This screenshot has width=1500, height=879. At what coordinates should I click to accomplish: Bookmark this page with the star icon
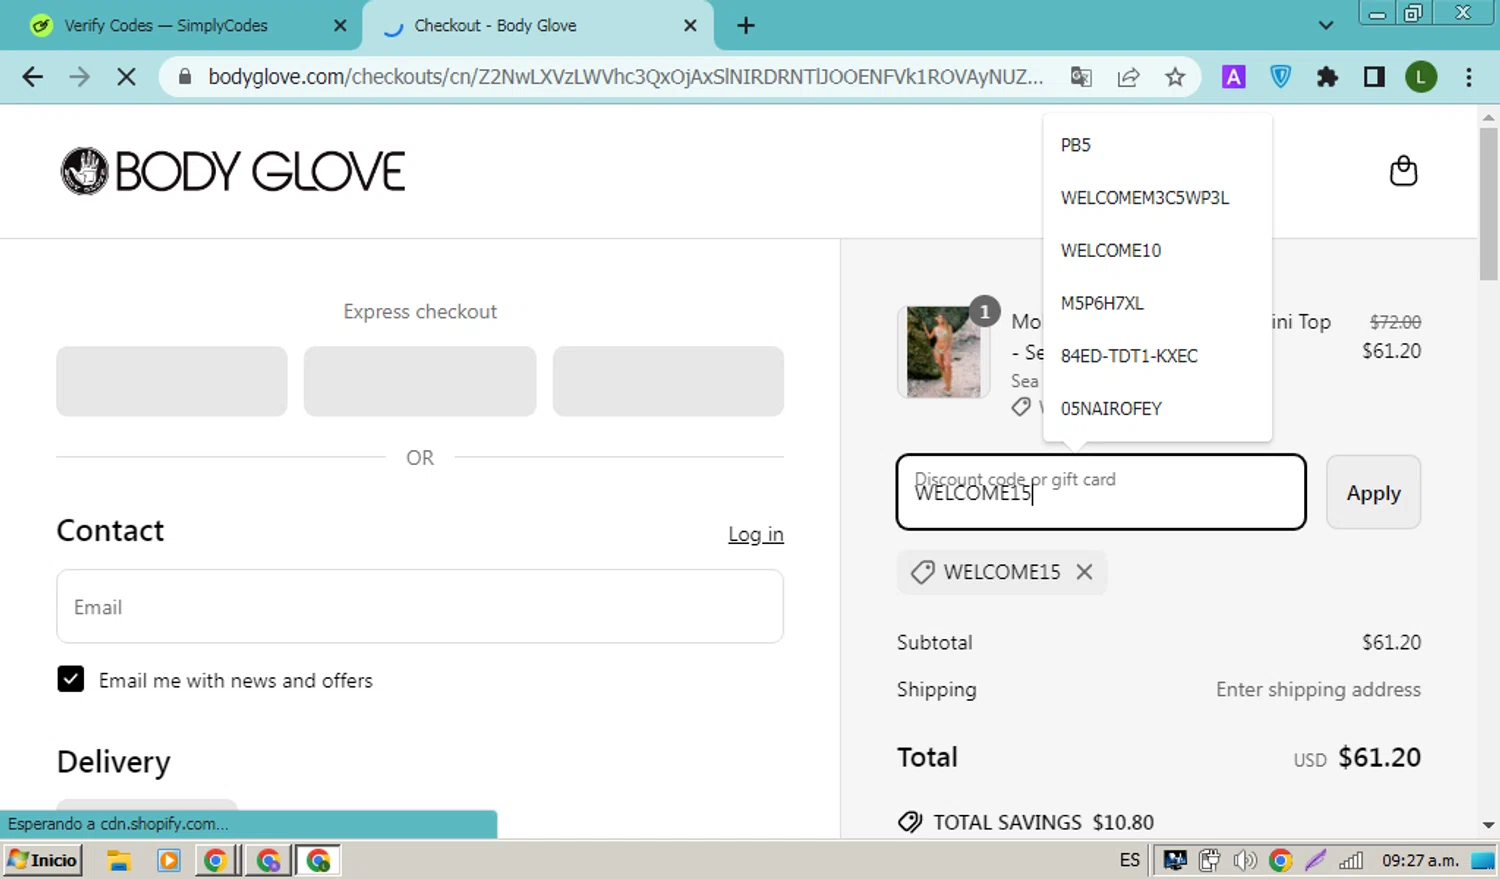click(1175, 77)
